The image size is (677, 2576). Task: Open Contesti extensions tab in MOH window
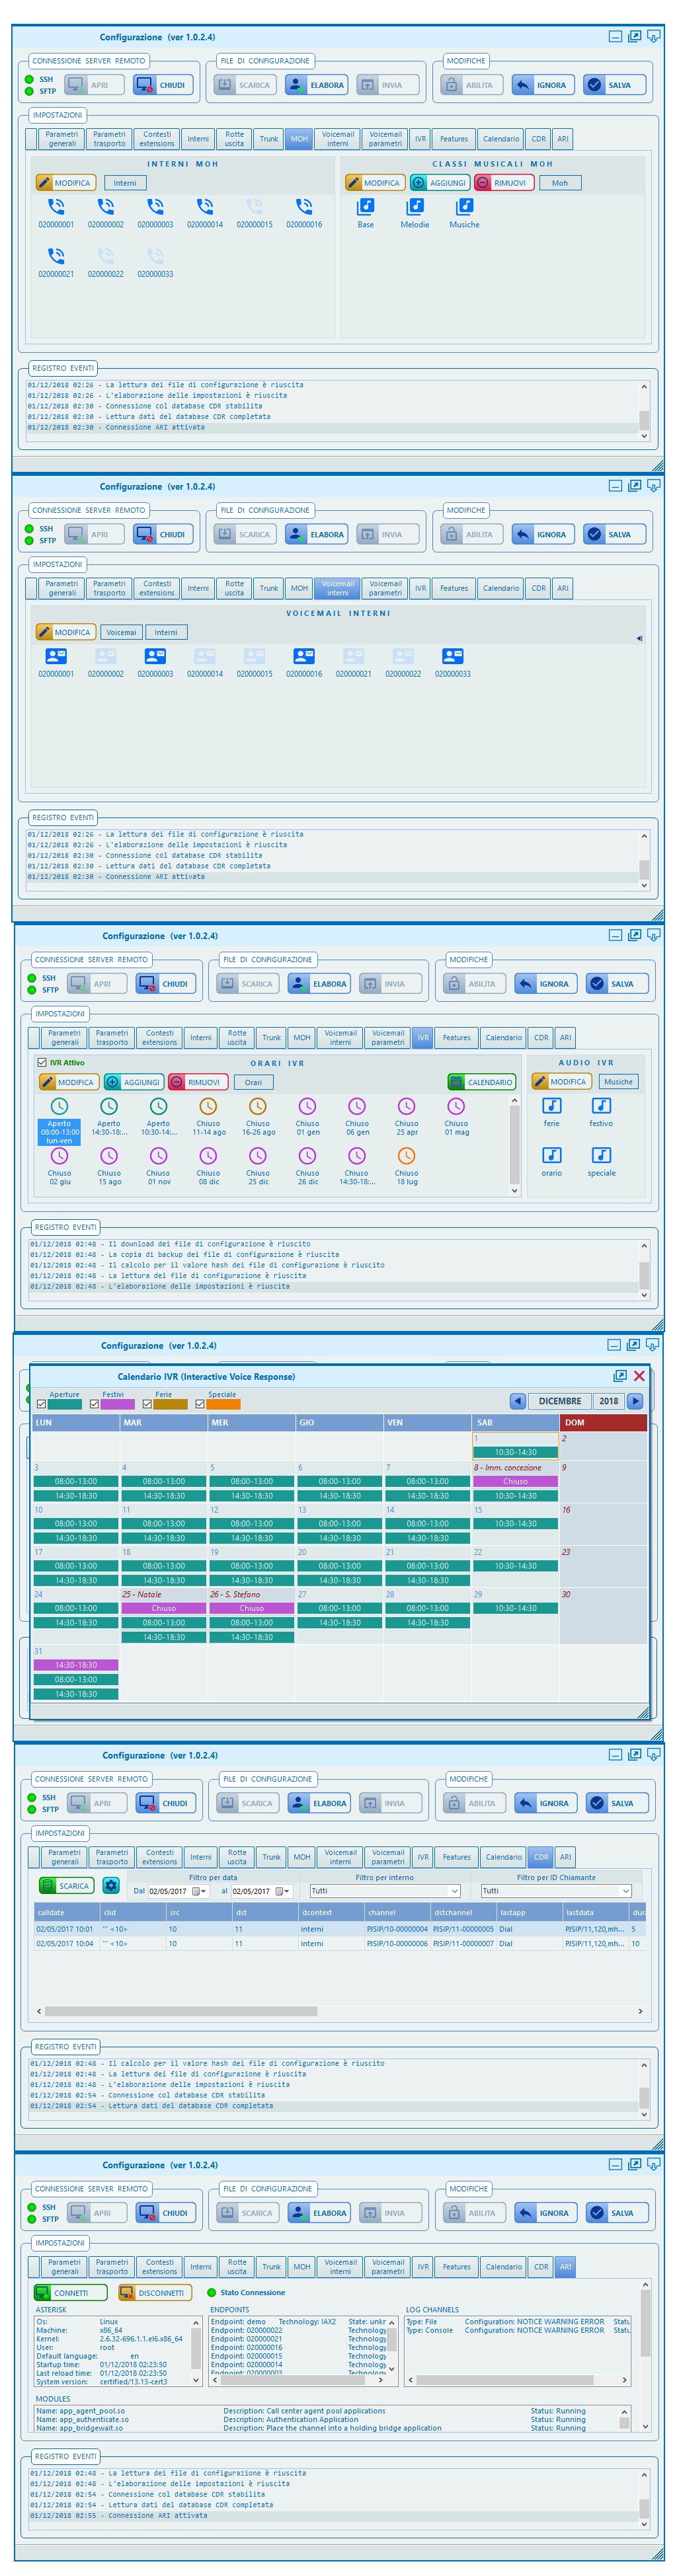pyautogui.click(x=157, y=139)
